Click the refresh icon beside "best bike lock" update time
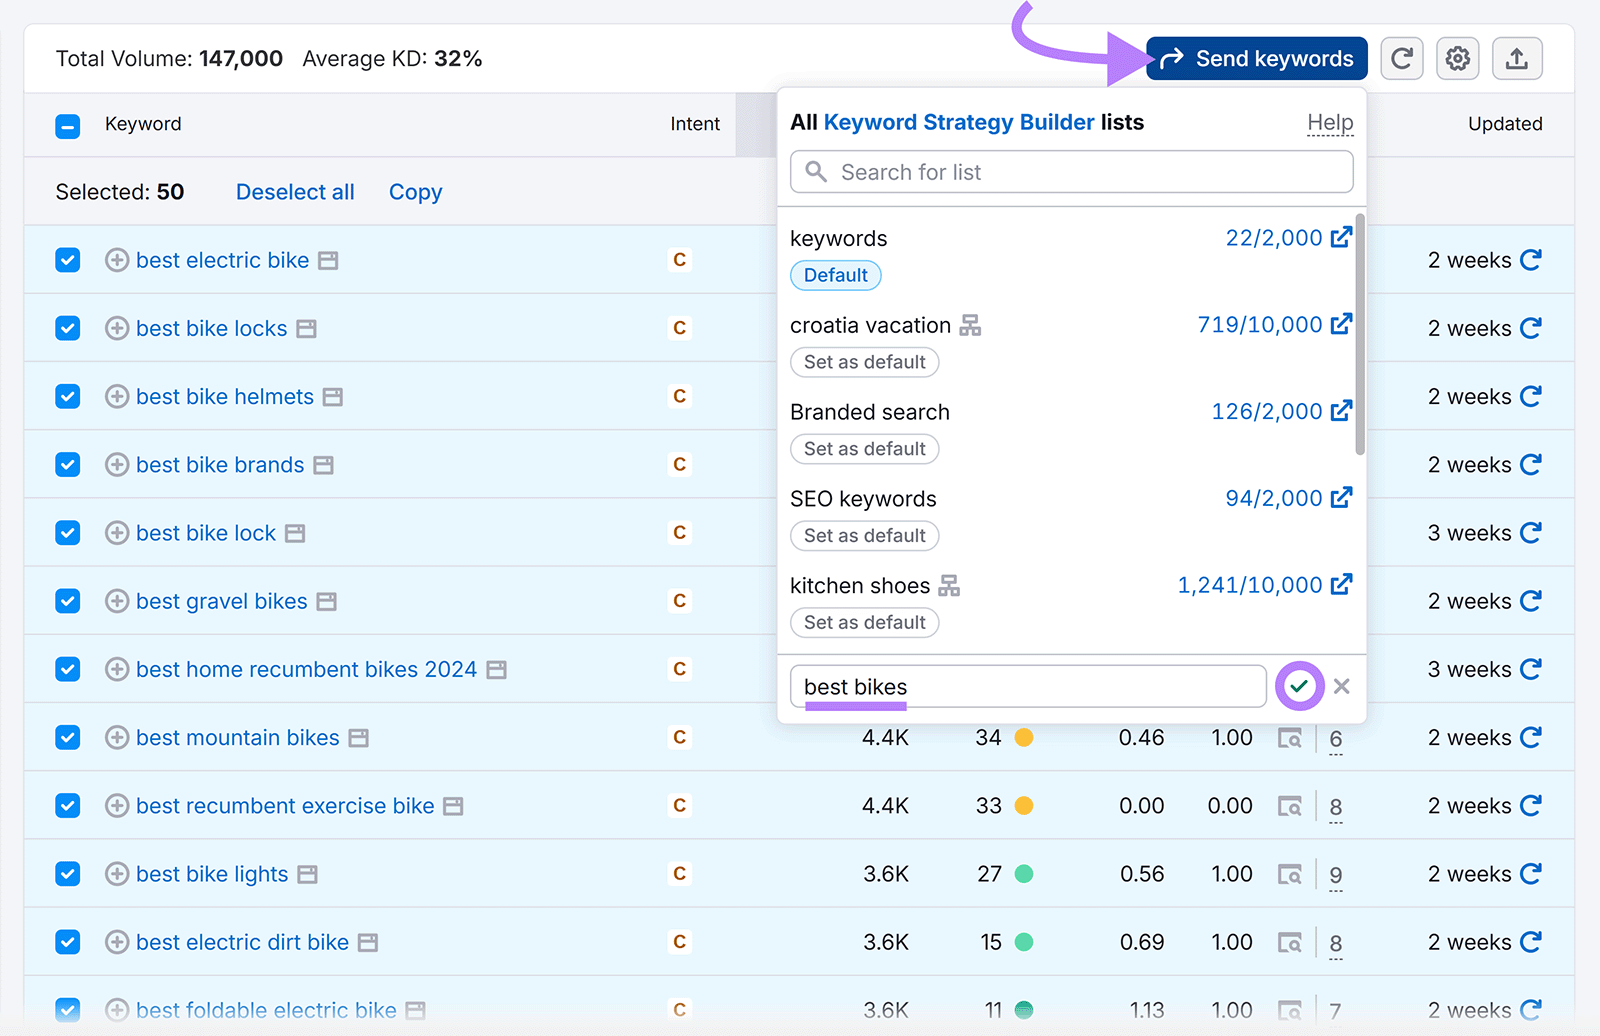Viewport: 1600px width, 1036px height. click(x=1531, y=532)
